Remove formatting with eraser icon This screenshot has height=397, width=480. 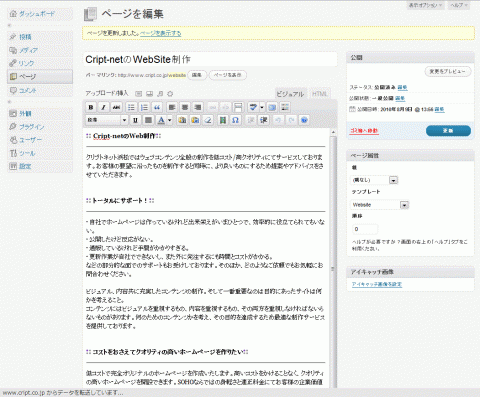pos(208,120)
